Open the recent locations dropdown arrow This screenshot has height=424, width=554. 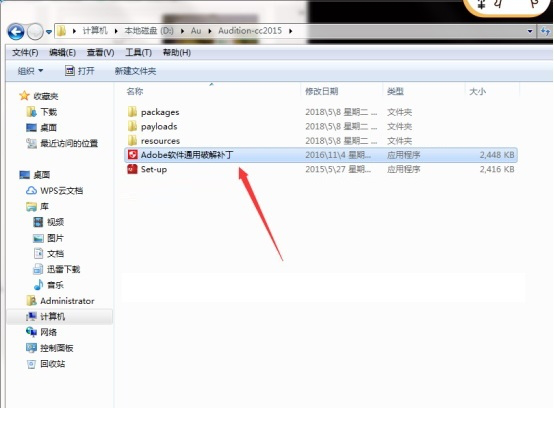(x=49, y=32)
